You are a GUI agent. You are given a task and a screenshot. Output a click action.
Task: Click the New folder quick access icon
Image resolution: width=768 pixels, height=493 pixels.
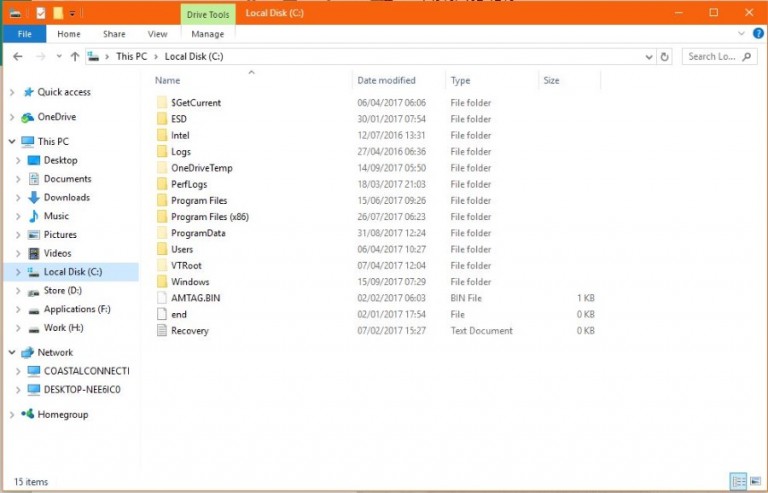tap(58, 13)
